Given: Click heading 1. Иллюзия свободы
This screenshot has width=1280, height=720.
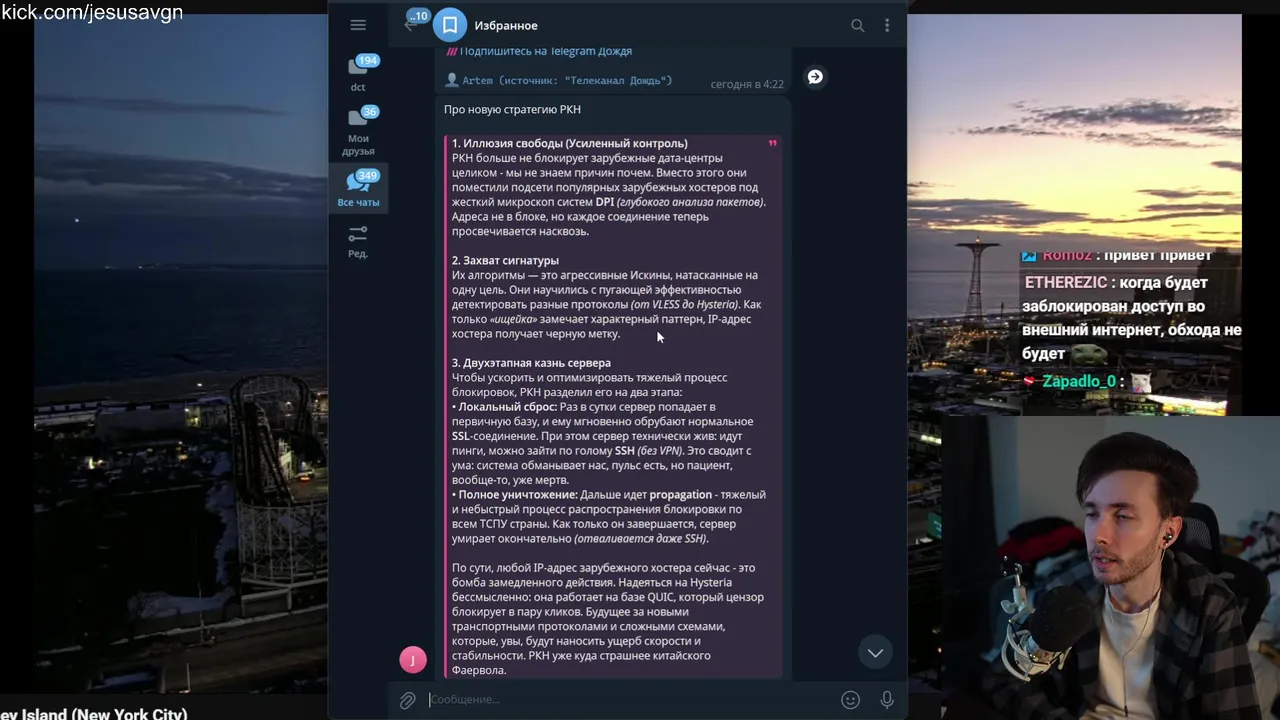Looking at the screenshot, I should (x=569, y=143).
